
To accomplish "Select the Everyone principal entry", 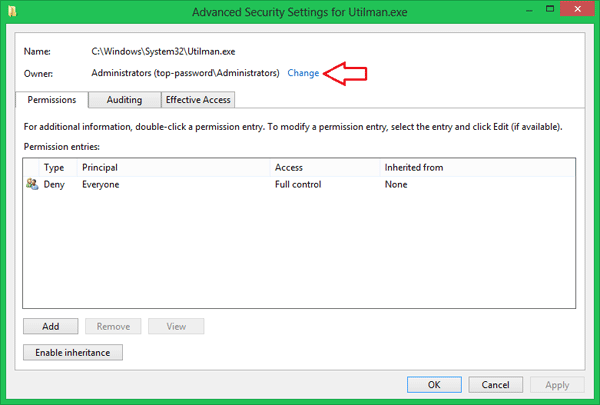I will pyautogui.click(x=101, y=185).
